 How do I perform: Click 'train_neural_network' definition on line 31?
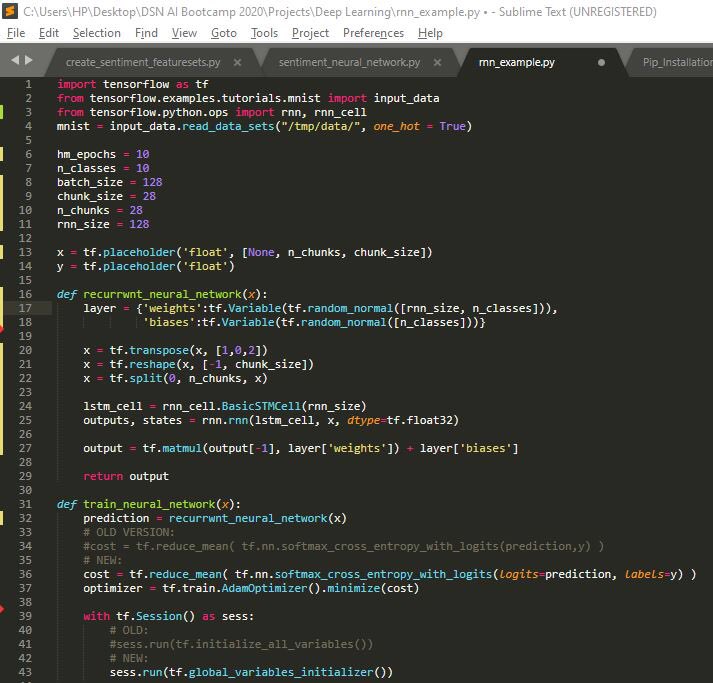point(149,504)
